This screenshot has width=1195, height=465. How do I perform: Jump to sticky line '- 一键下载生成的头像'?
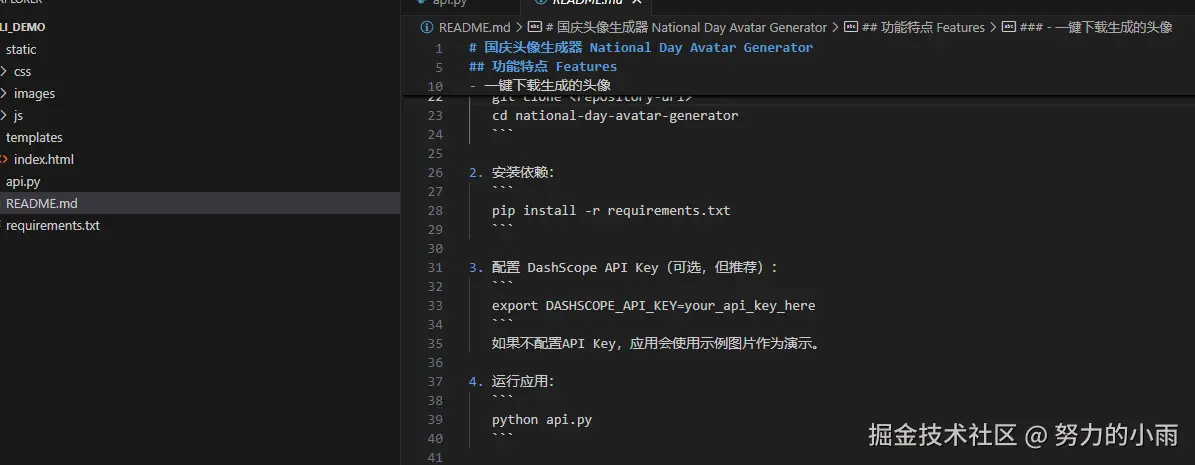(x=540, y=85)
